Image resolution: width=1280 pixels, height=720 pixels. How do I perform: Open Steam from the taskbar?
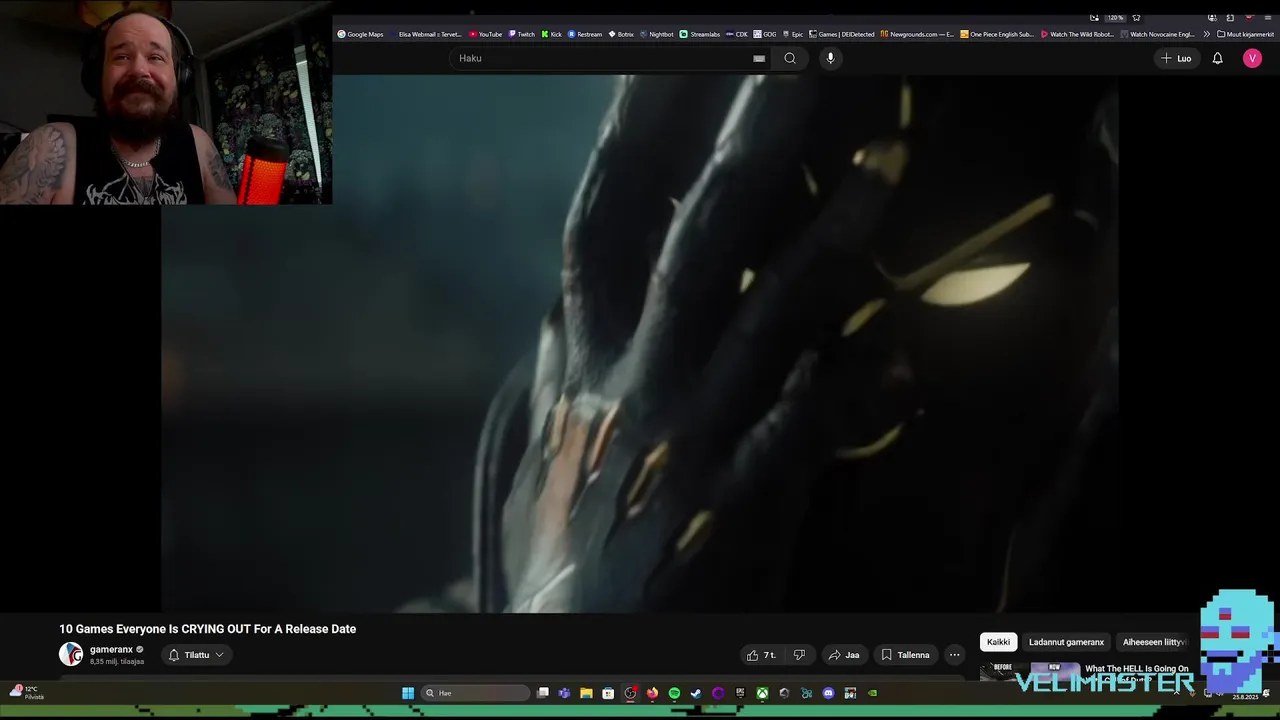pyautogui.click(x=696, y=693)
